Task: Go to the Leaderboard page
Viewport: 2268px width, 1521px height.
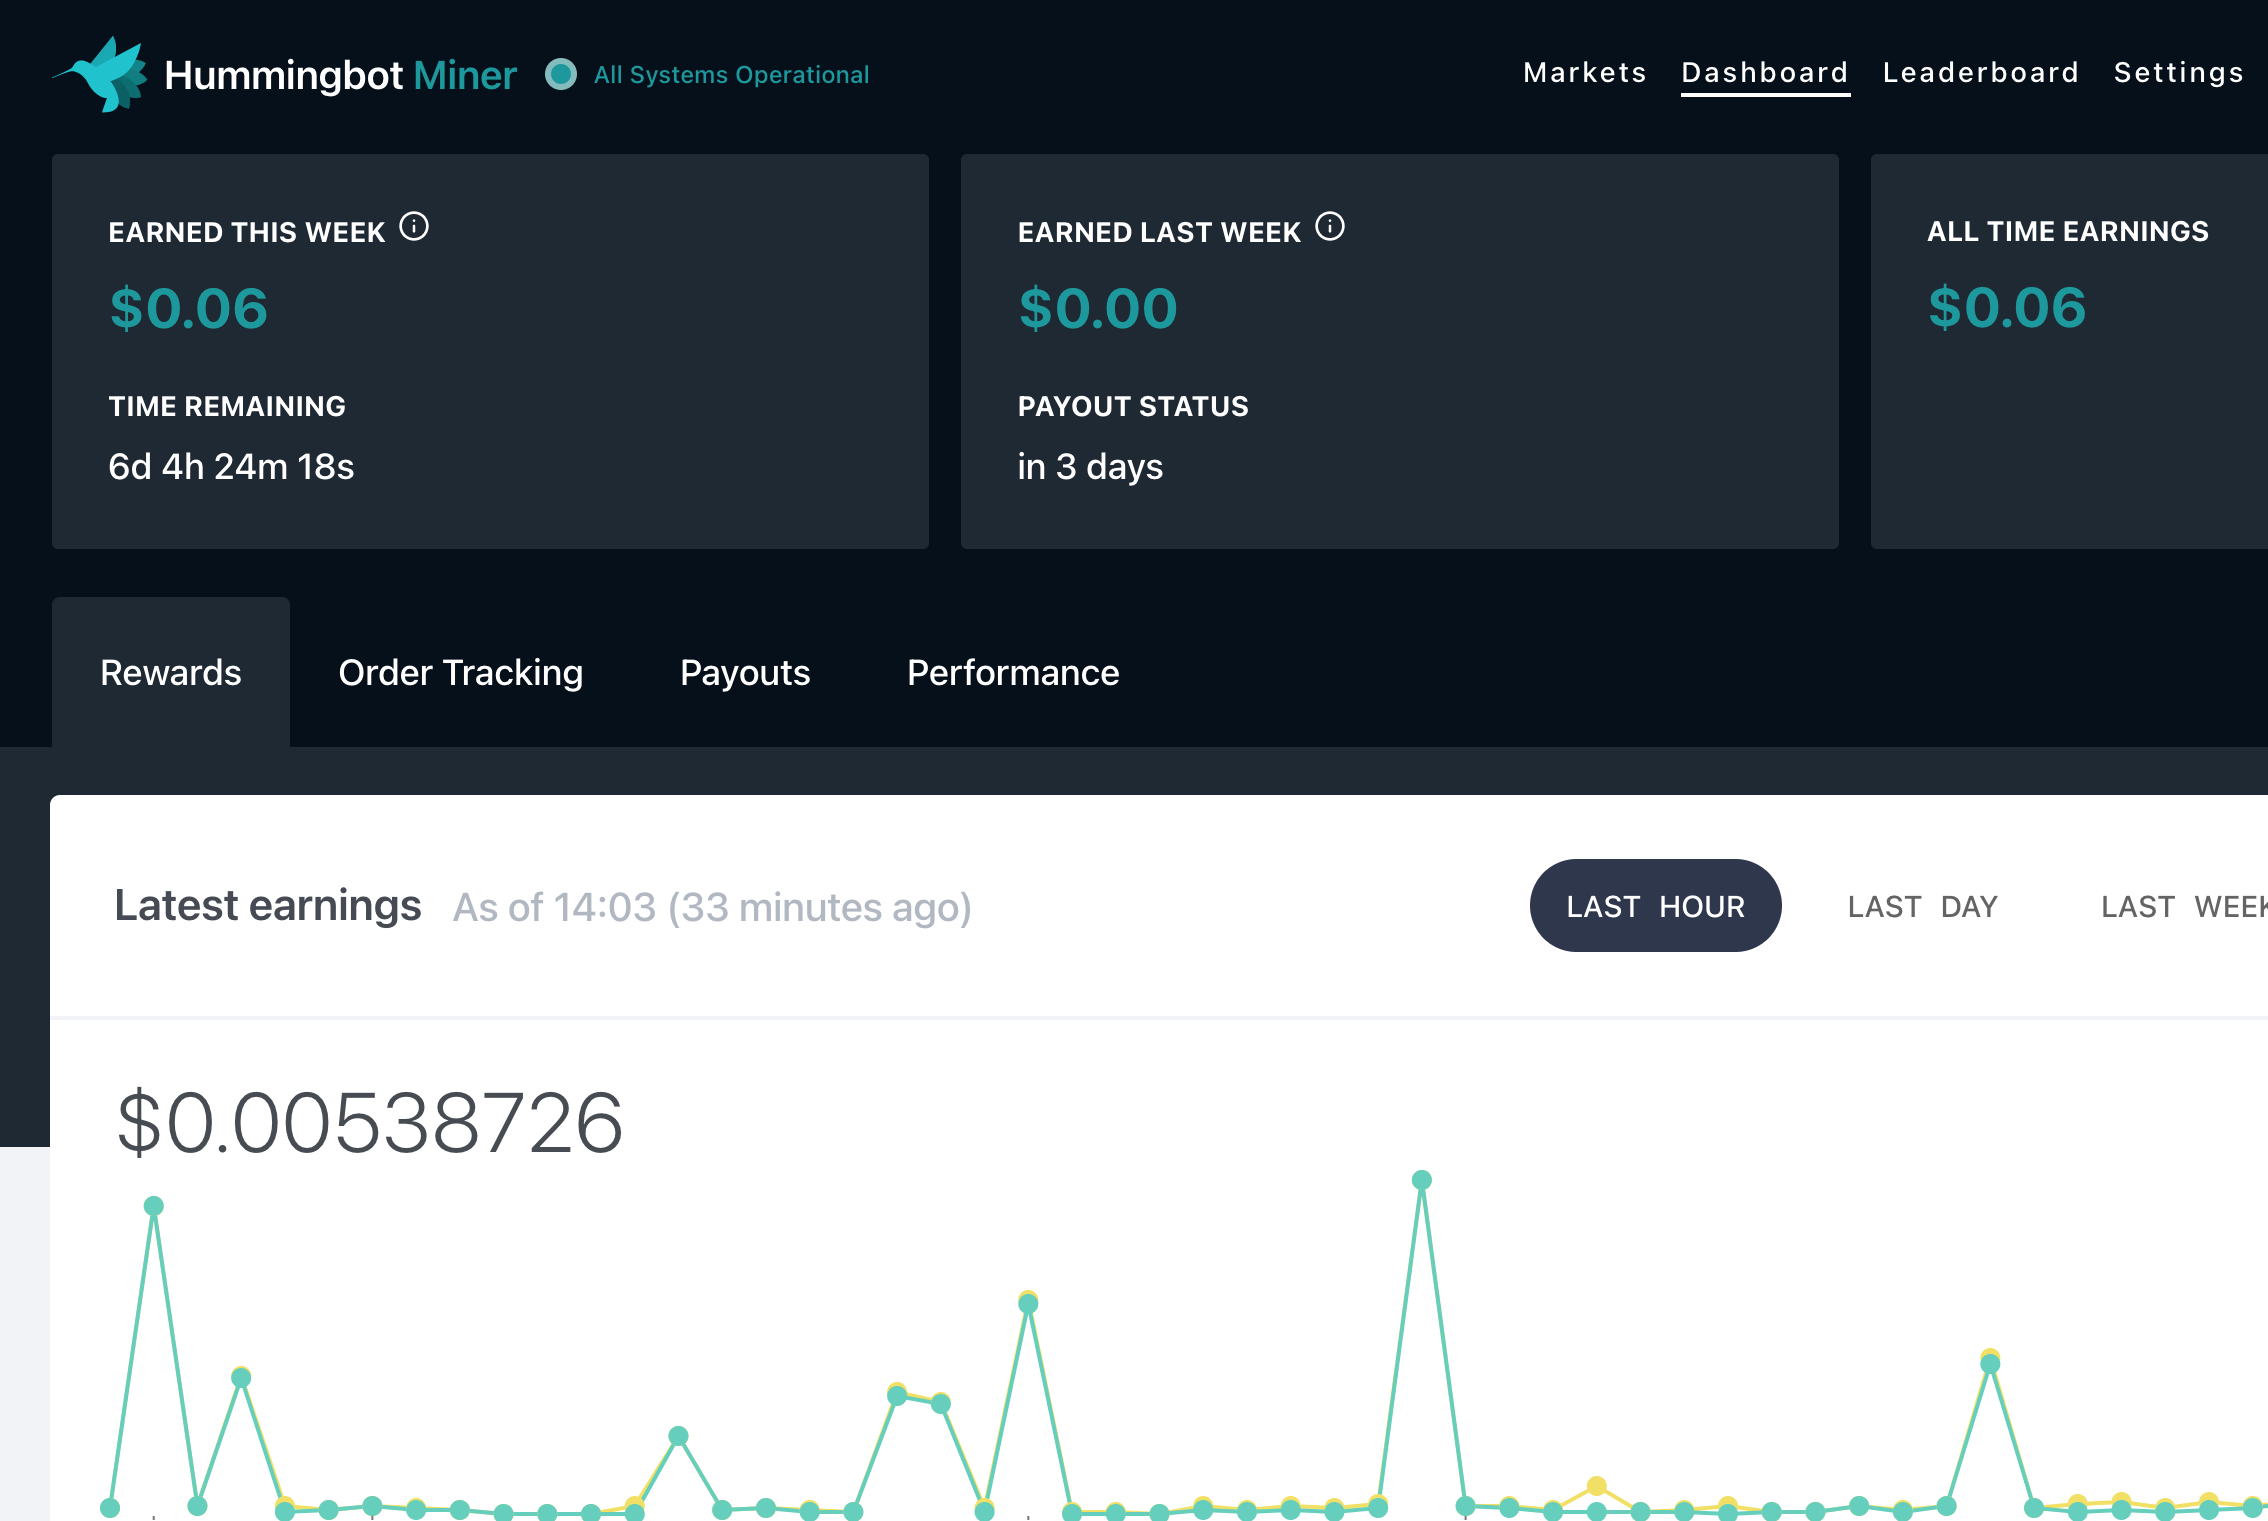Action: 1981,72
